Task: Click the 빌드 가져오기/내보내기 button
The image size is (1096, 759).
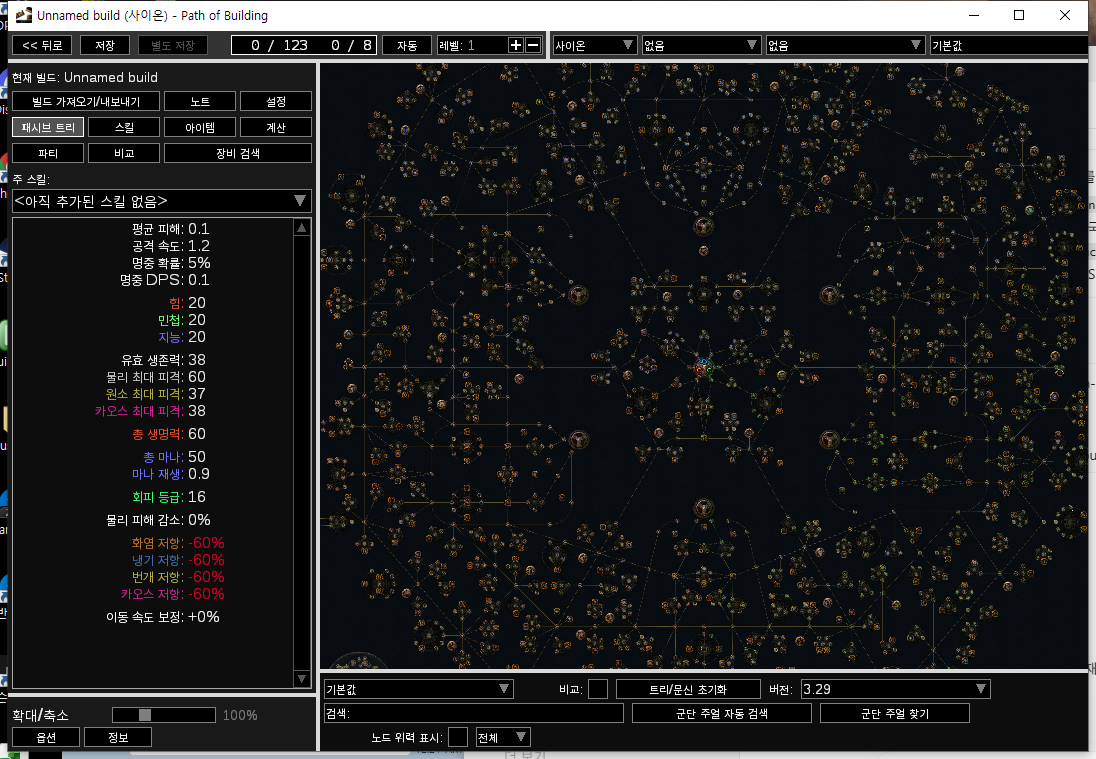Action: 86,101
